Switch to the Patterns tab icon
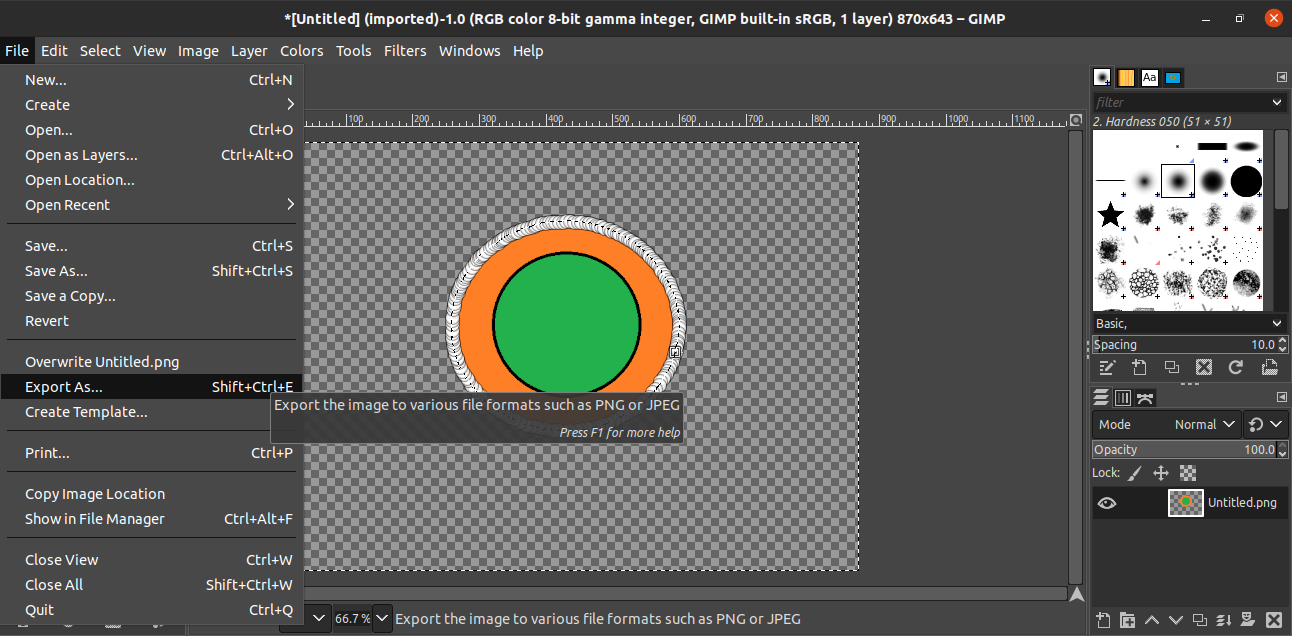1292x636 pixels. (x=1126, y=77)
